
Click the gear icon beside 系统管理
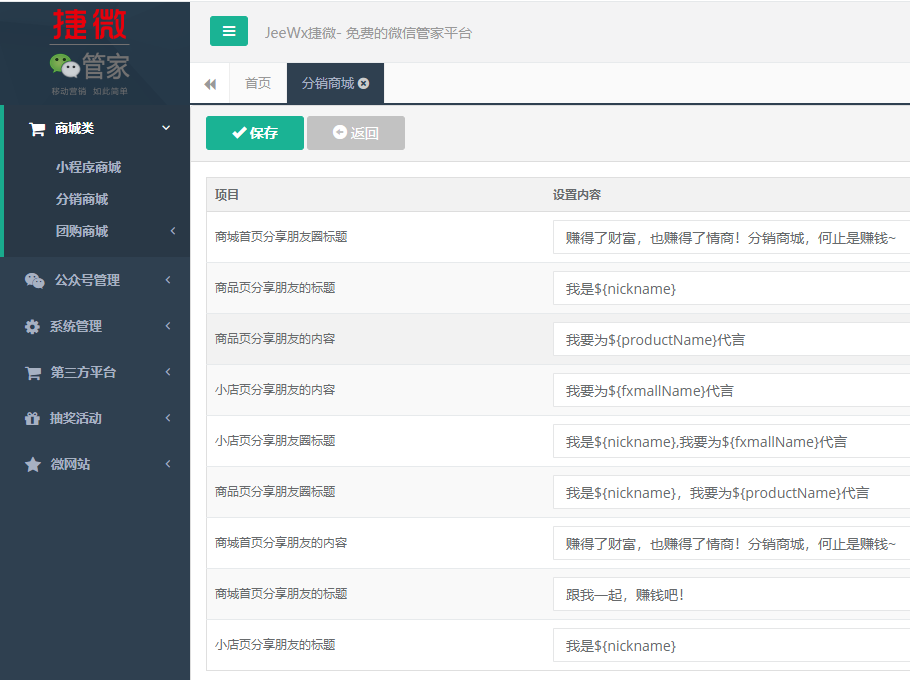32,327
